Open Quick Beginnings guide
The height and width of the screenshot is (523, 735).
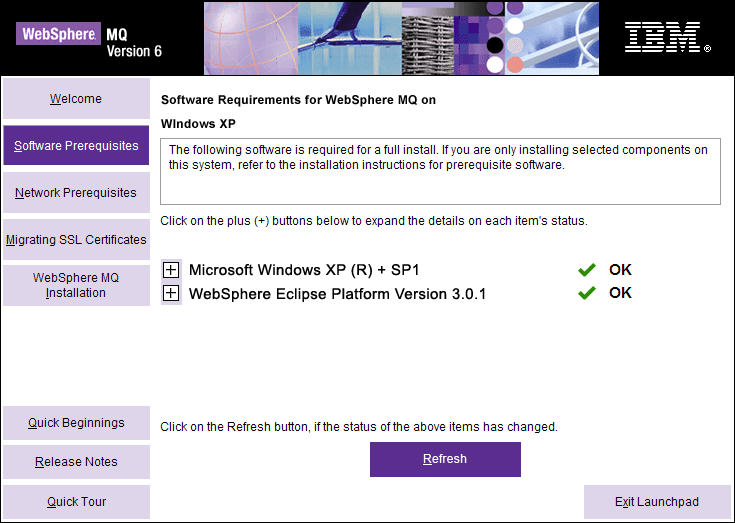click(x=76, y=423)
